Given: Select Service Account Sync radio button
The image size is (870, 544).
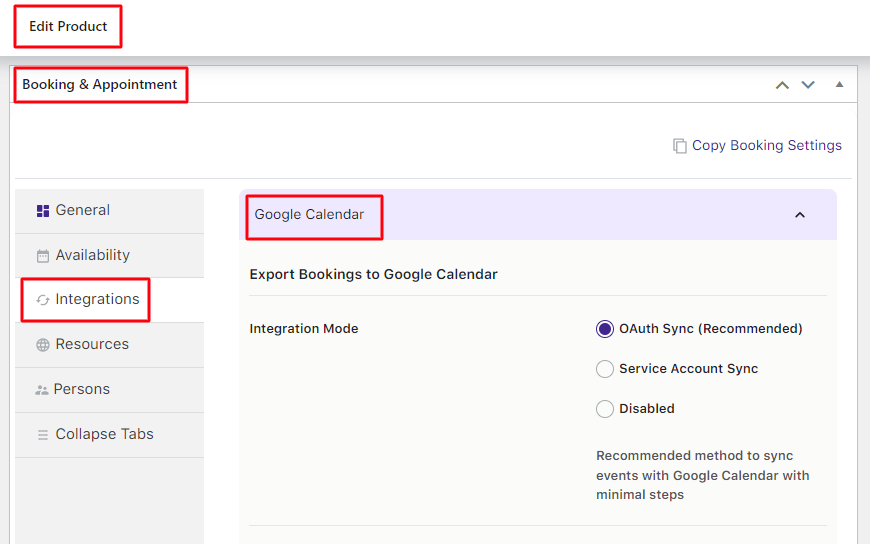Looking at the screenshot, I should coord(605,369).
